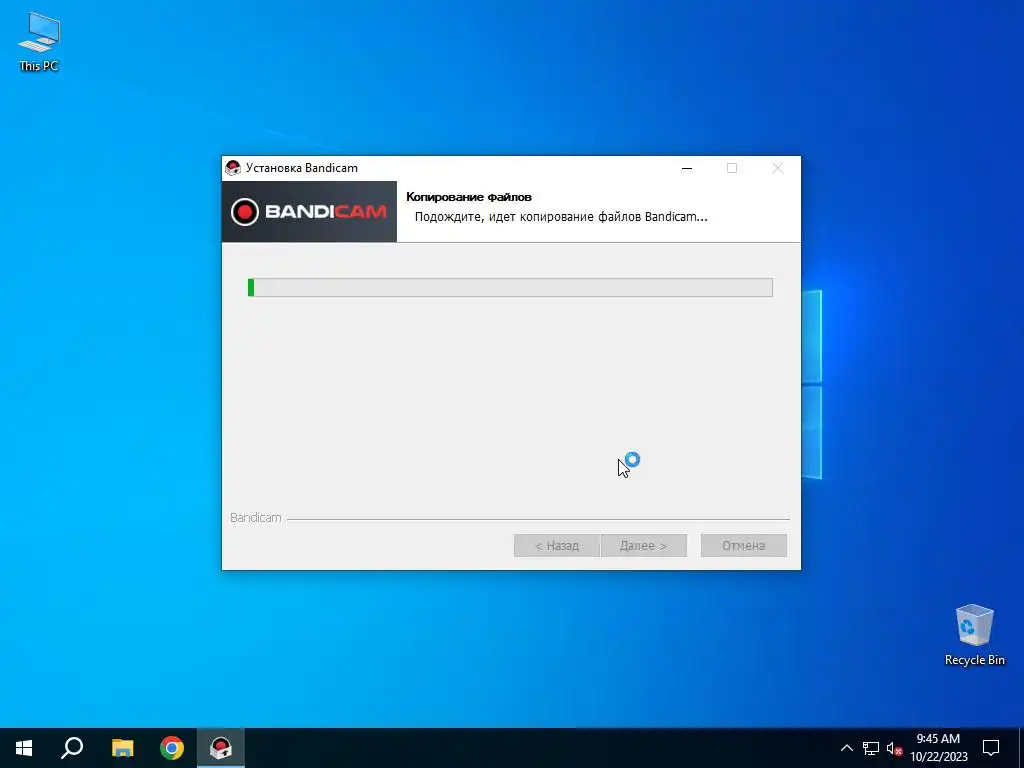Open Google Chrome from taskbar
The height and width of the screenshot is (768, 1024).
click(x=172, y=748)
